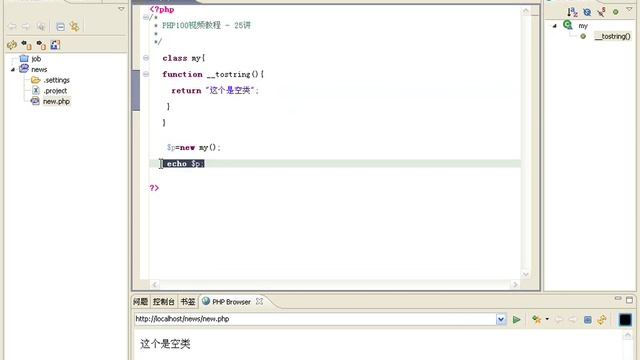Click the browser's back navigation arrow

[558, 320]
